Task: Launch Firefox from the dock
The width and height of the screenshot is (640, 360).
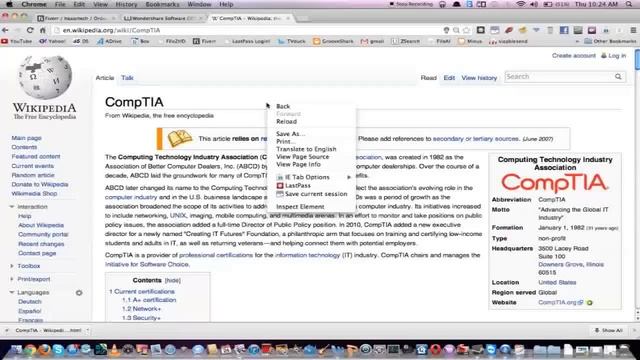Action: click(44, 349)
